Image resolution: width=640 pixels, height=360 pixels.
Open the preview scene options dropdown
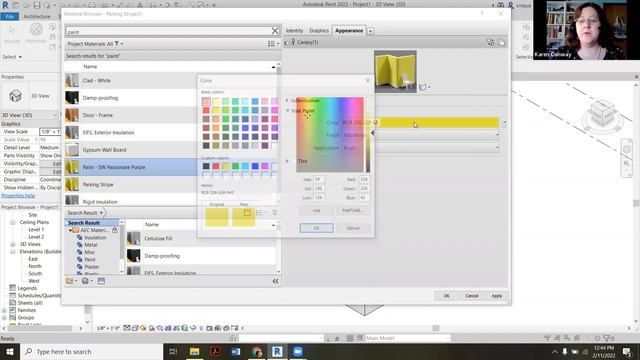(424, 87)
